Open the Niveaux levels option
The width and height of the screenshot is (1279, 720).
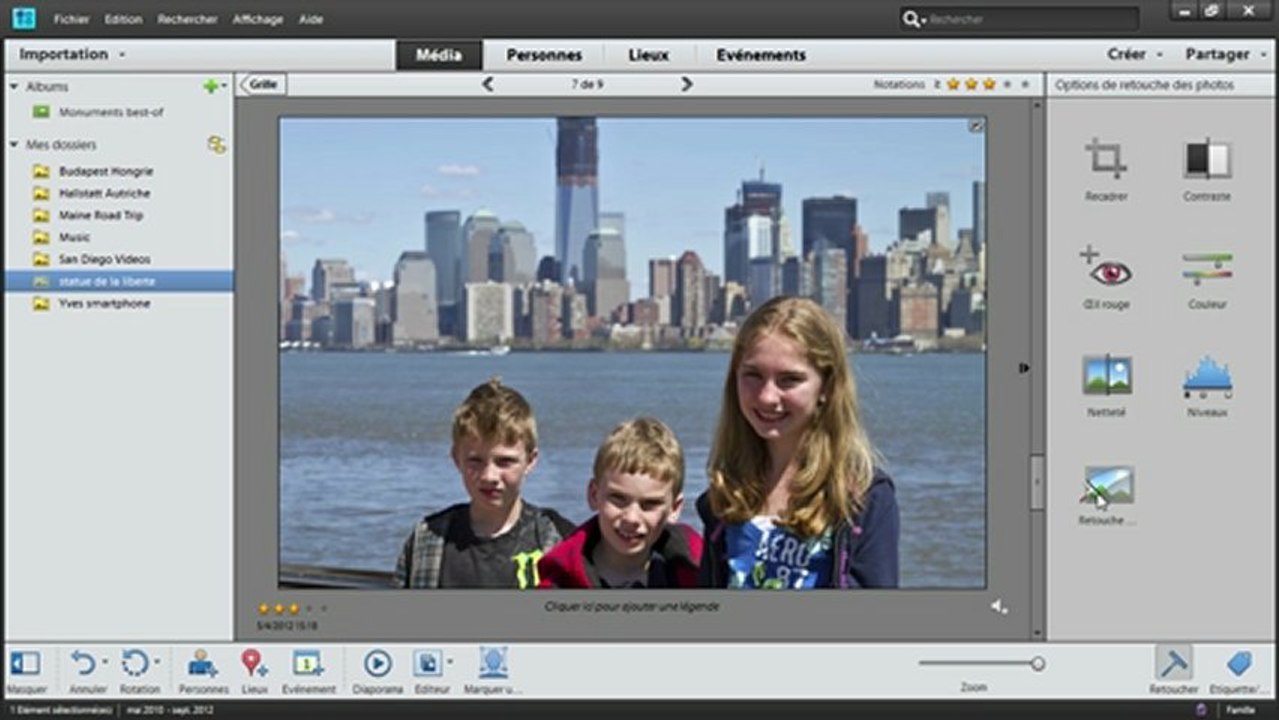(x=1207, y=376)
